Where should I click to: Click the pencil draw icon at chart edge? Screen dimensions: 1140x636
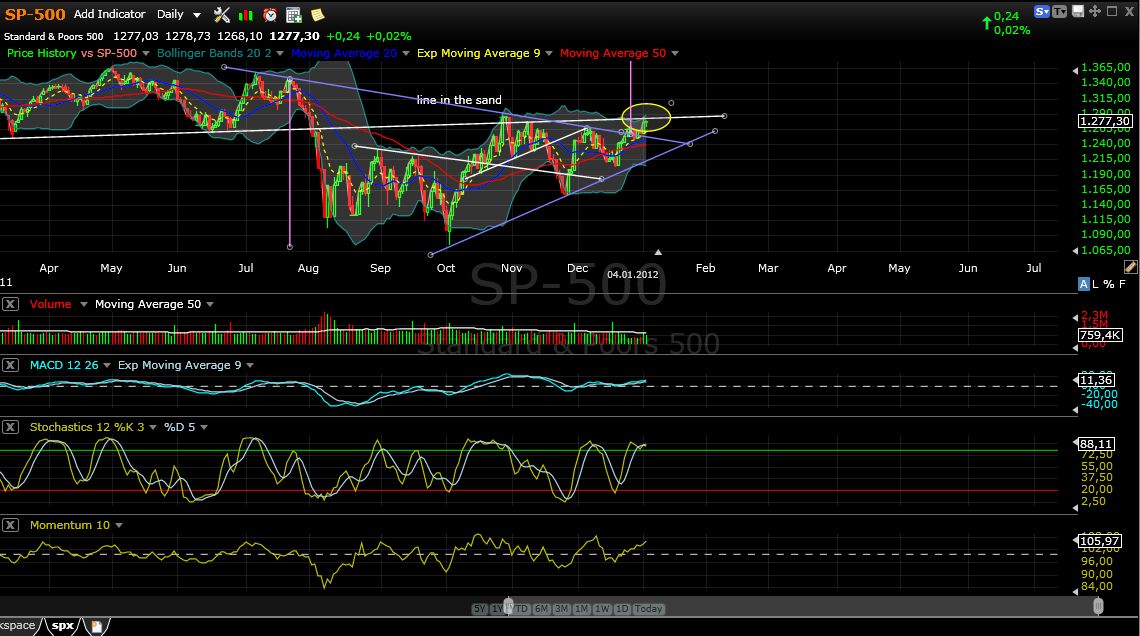pos(1130,268)
